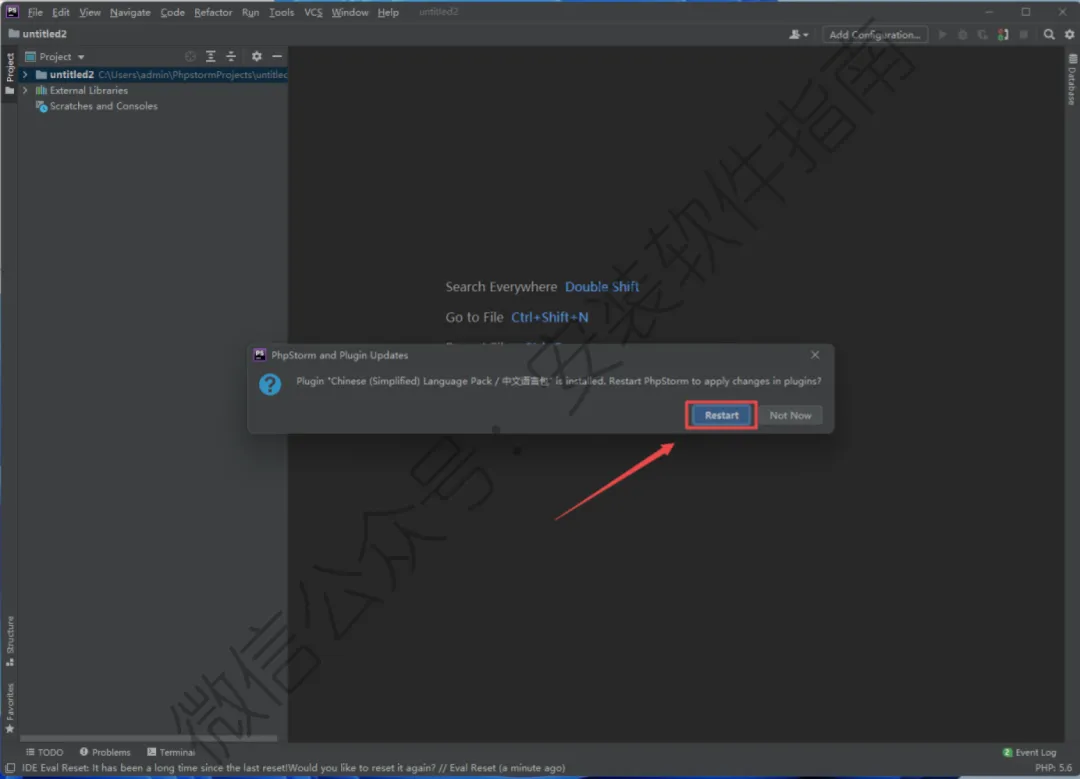
Task: Close the PhpStorm and Plugin Updates dialog
Action: 815,355
